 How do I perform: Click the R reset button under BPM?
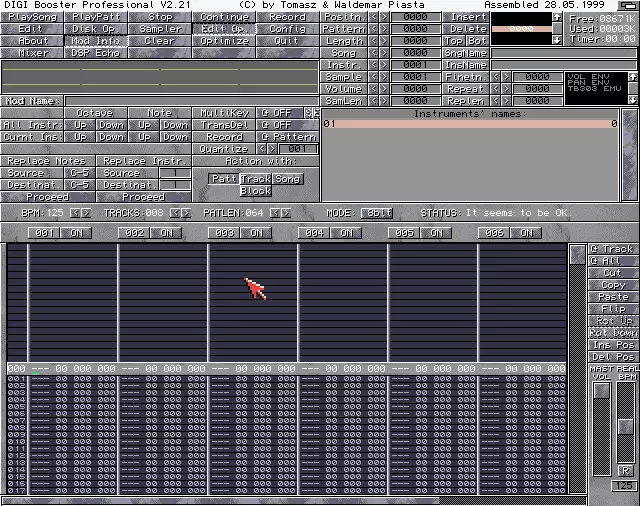coord(625,471)
